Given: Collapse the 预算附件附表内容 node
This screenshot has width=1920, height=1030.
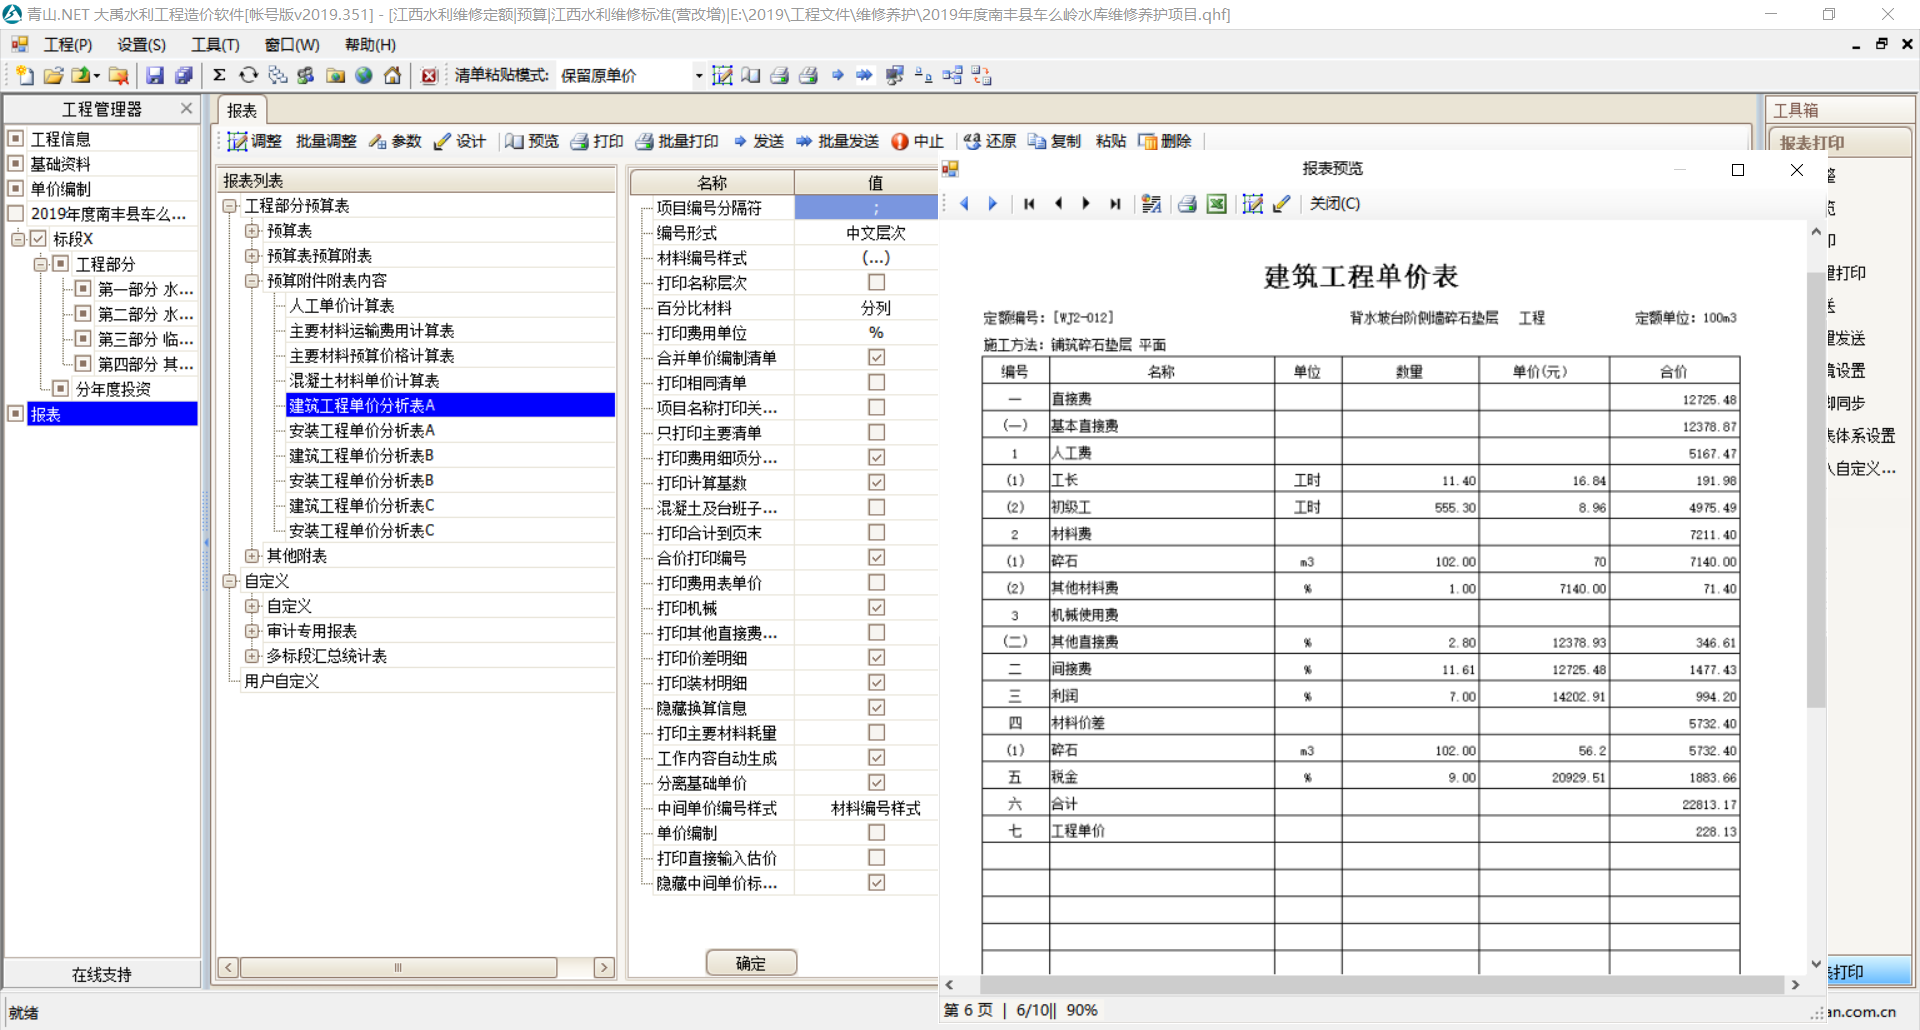Looking at the screenshot, I should click(252, 281).
